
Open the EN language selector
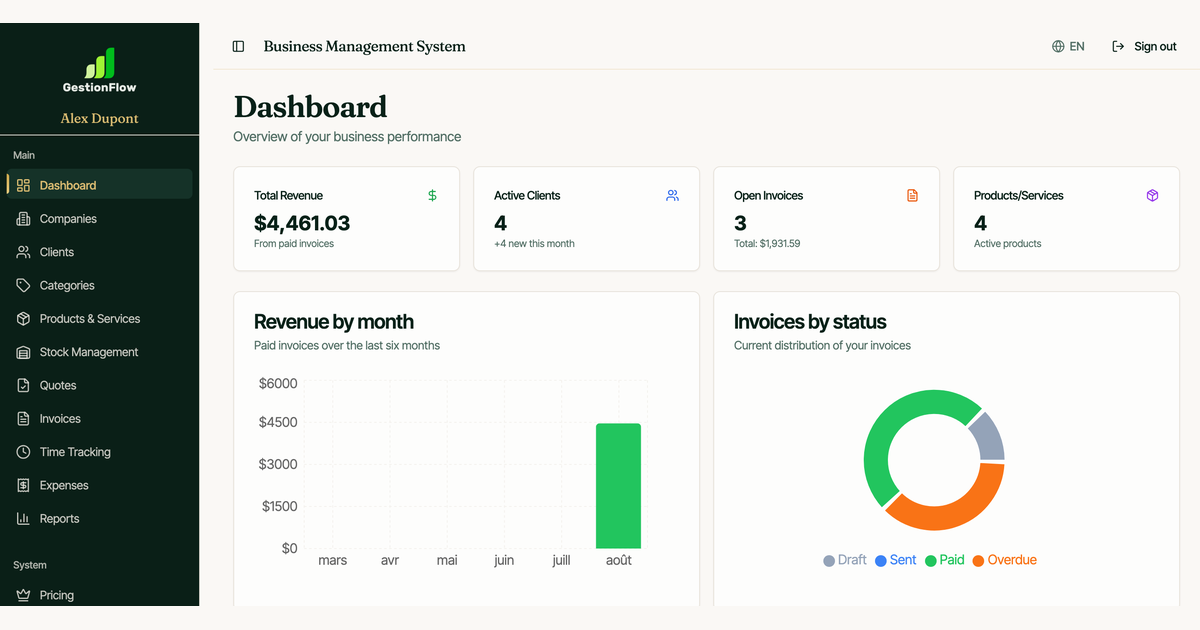pyautogui.click(x=1068, y=46)
